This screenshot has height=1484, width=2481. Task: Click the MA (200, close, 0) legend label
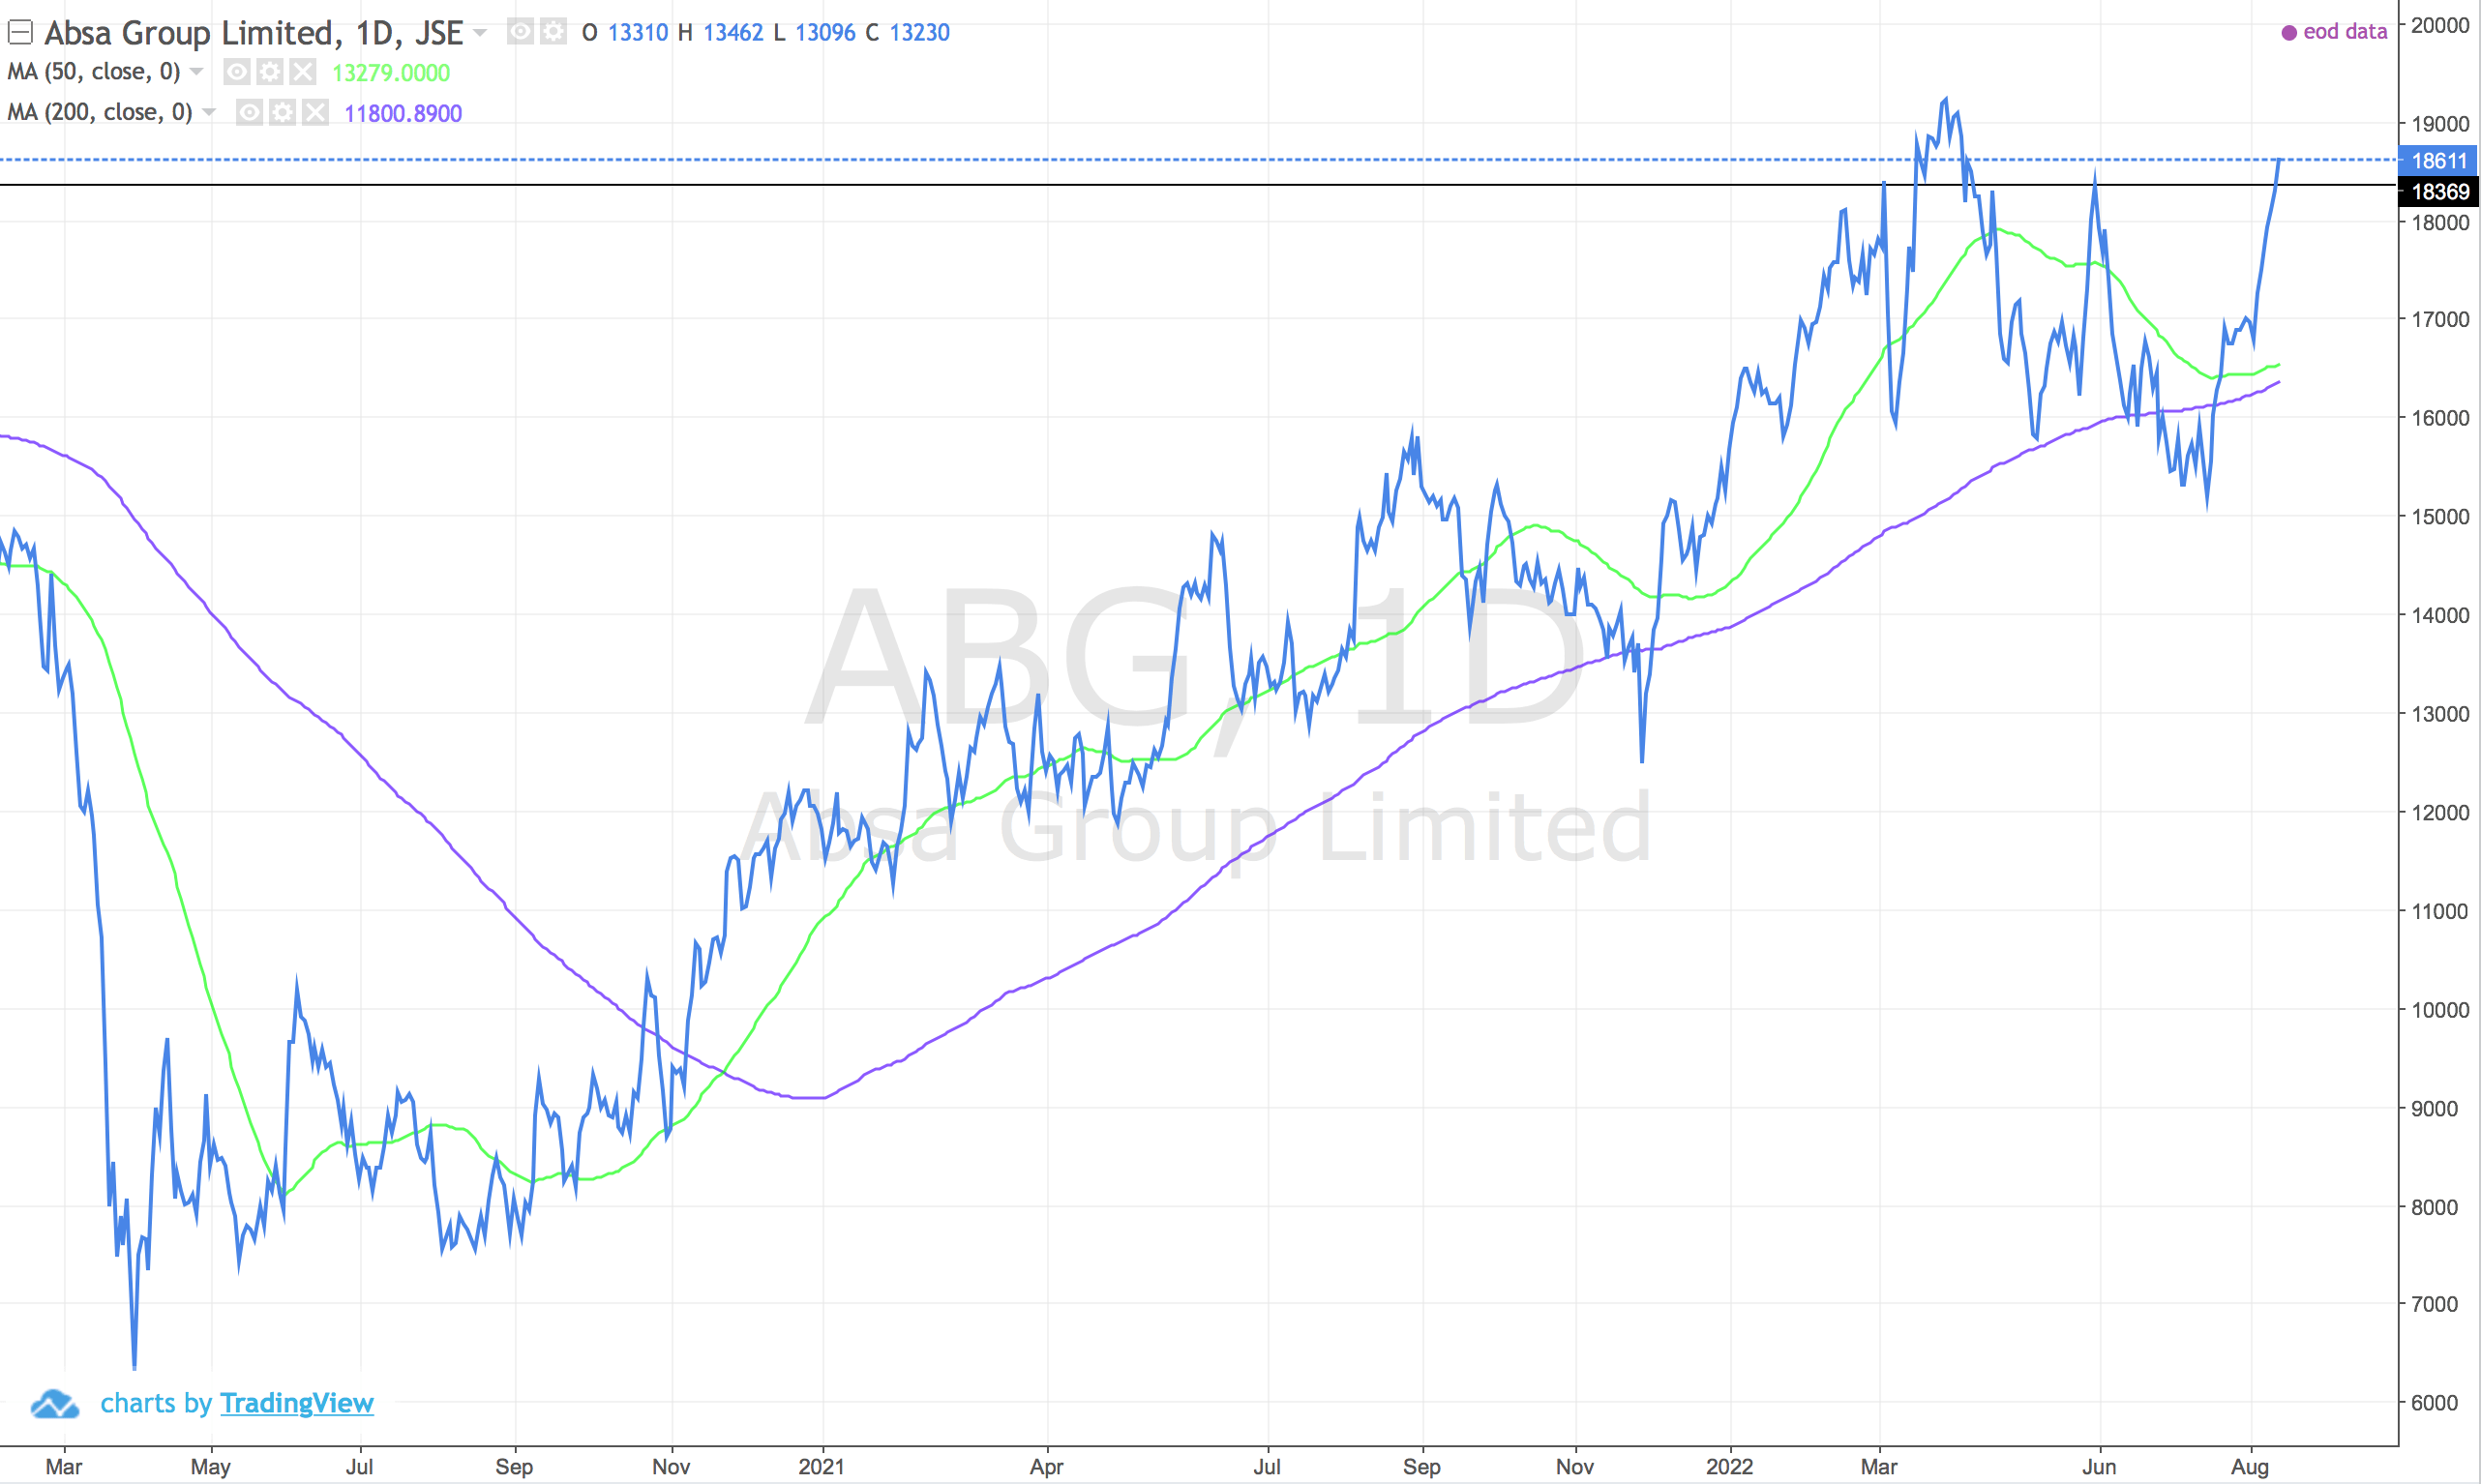pos(100,112)
